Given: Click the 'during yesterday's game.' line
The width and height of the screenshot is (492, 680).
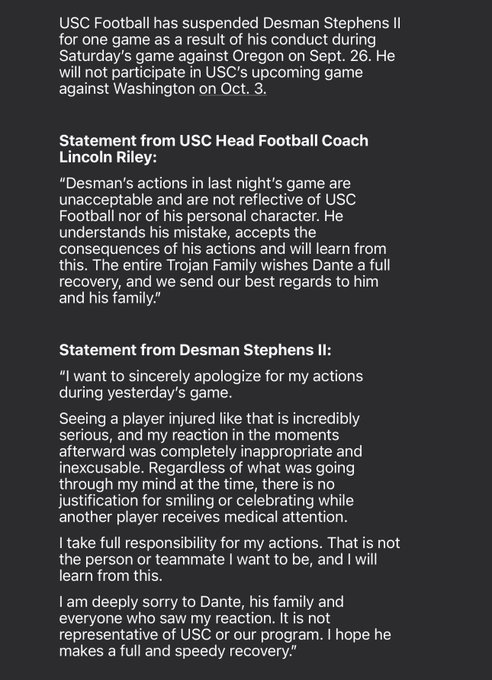Looking at the screenshot, I should [145, 392].
